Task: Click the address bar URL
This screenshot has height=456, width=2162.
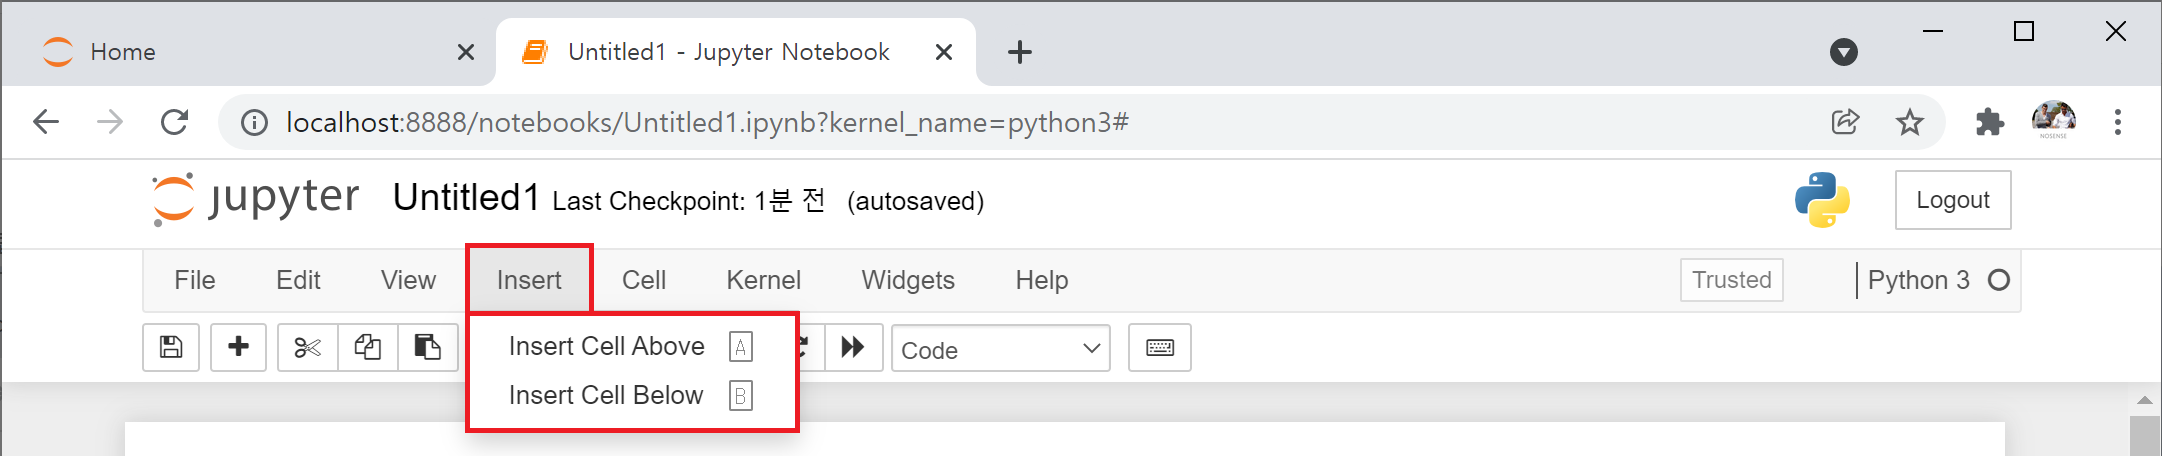Action: [x=707, y=122]
